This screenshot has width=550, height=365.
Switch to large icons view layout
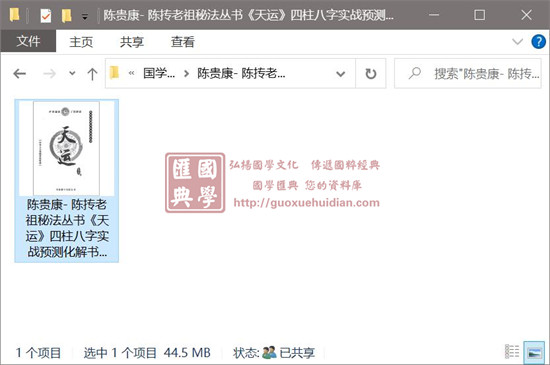coord(534,353)
